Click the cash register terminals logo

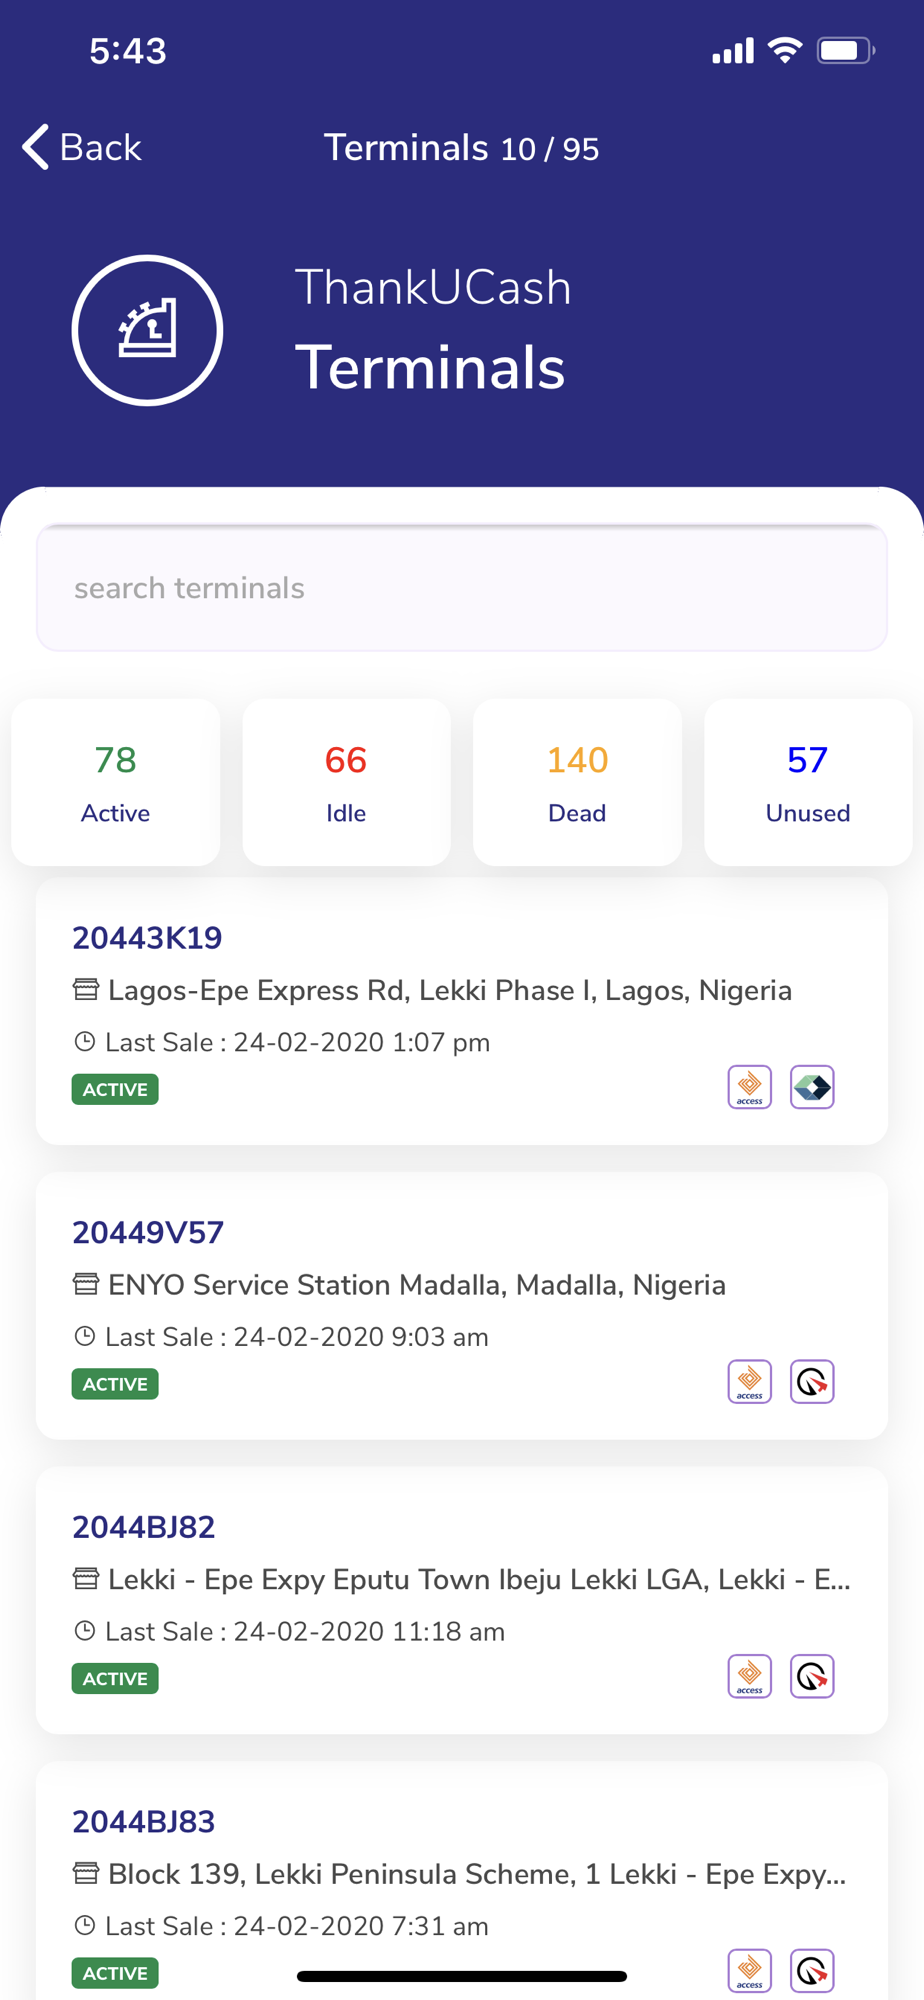[147, 330]
